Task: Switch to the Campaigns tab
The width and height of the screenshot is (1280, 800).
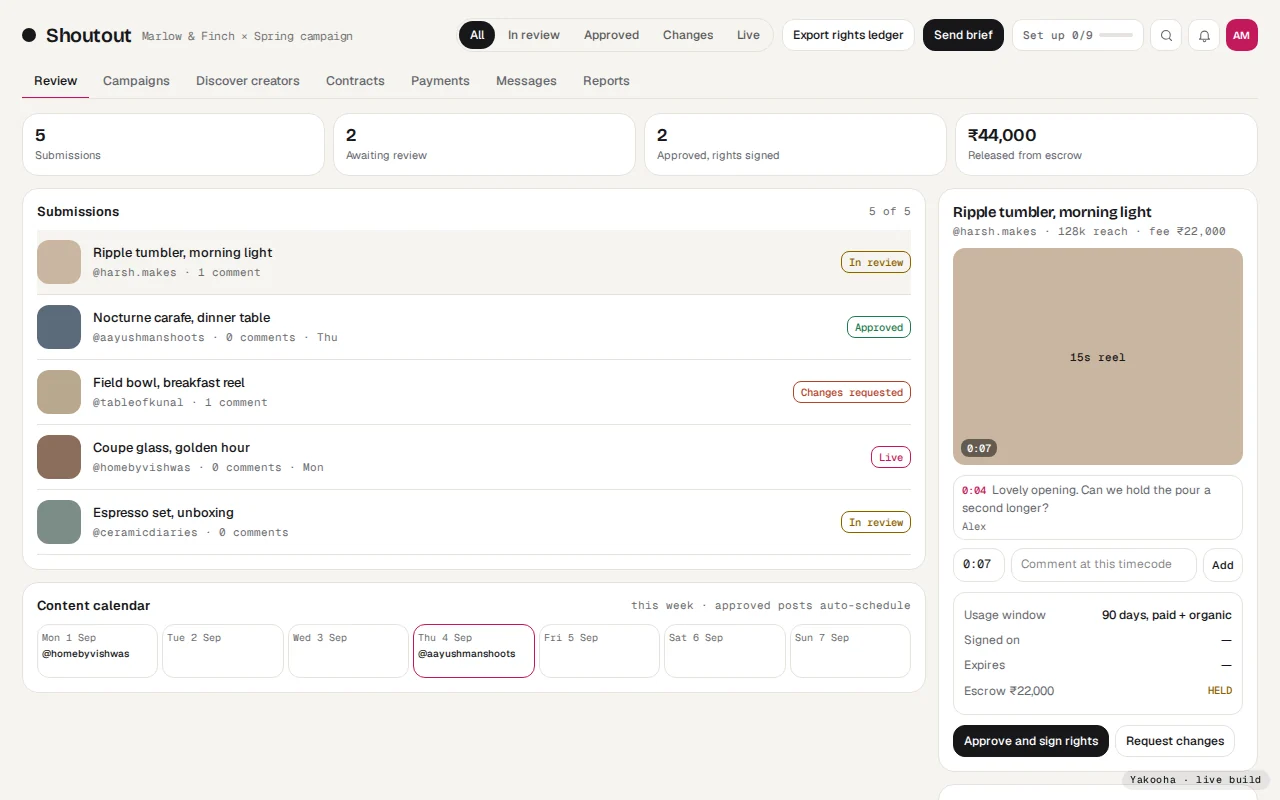Action: click(x=136, y=81)
